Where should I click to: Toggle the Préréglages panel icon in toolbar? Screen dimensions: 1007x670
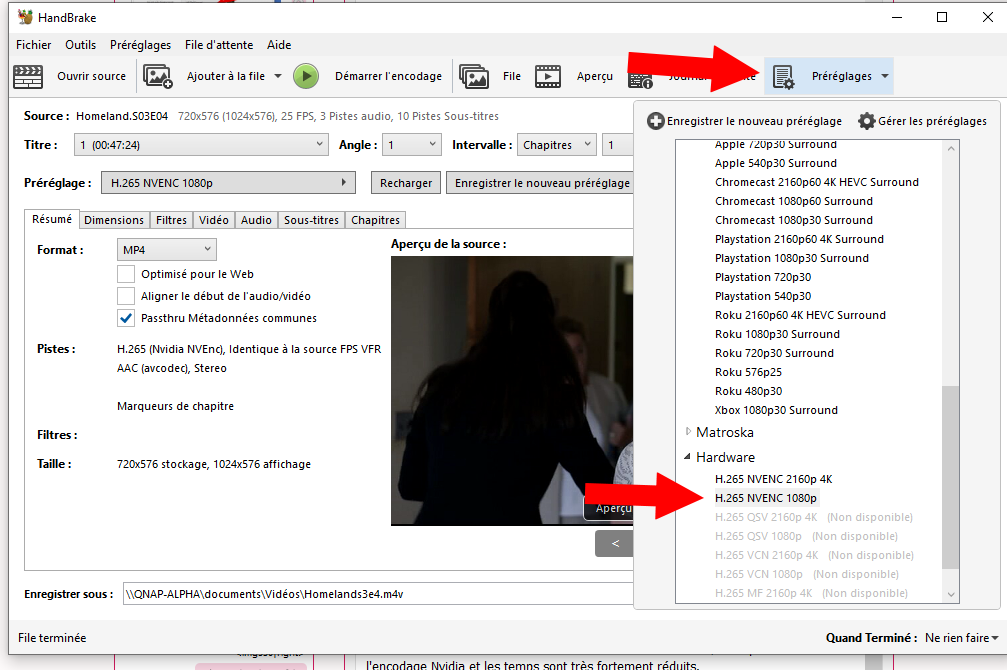783,77
